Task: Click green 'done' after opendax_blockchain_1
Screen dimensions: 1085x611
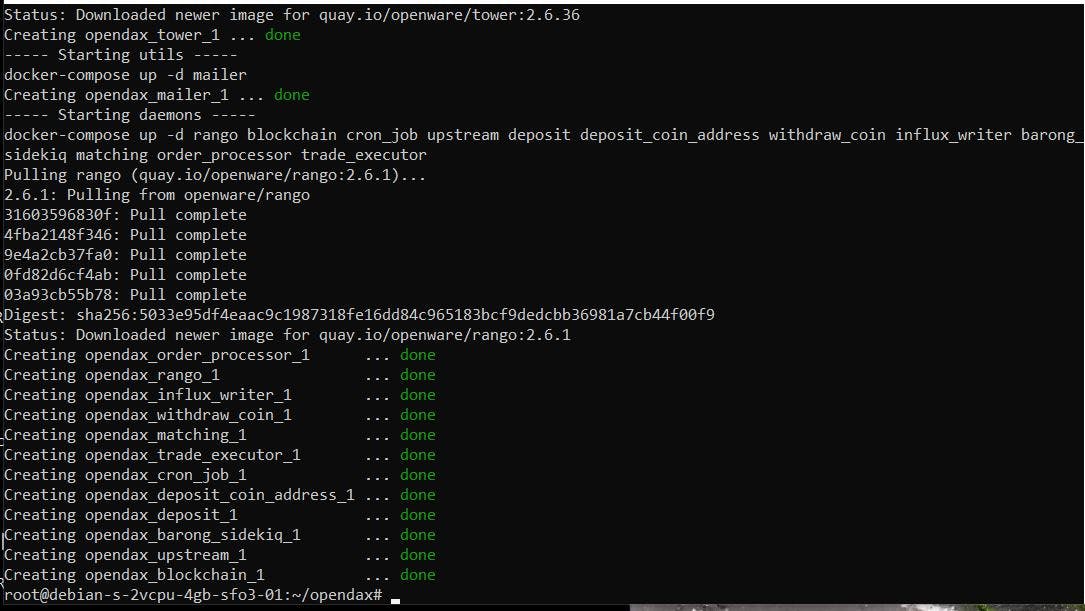Action: (x=418, y=575)
